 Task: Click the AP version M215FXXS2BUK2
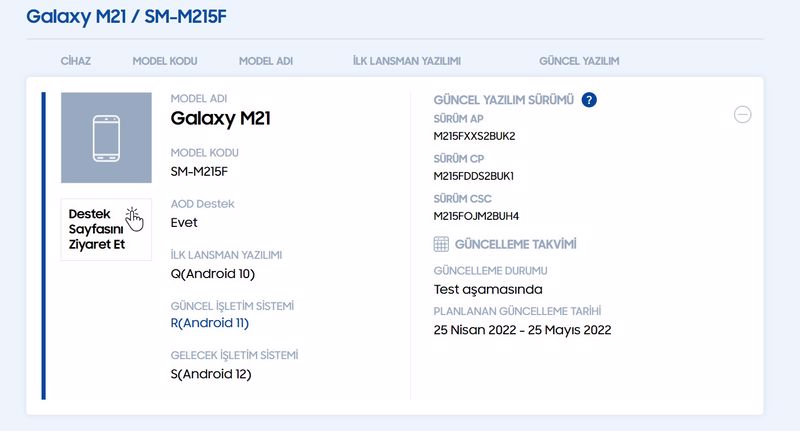pos(474,136)
